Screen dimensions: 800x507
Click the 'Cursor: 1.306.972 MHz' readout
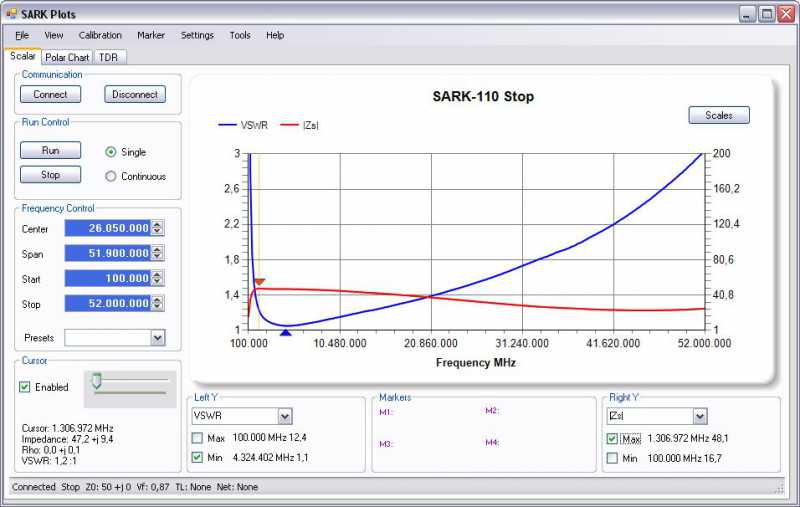click(67, 428)
